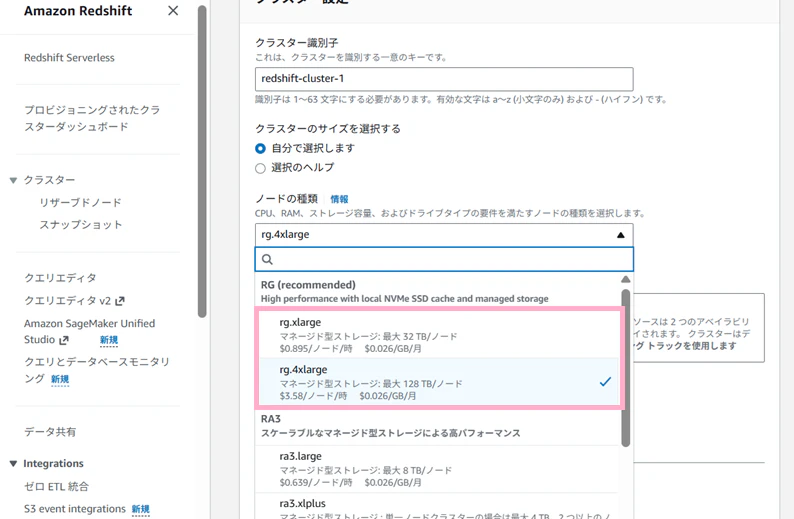Screen dimensions: 794x519
Task: Click the クラスター heading in sidebar
Action: tap(49, 180)
